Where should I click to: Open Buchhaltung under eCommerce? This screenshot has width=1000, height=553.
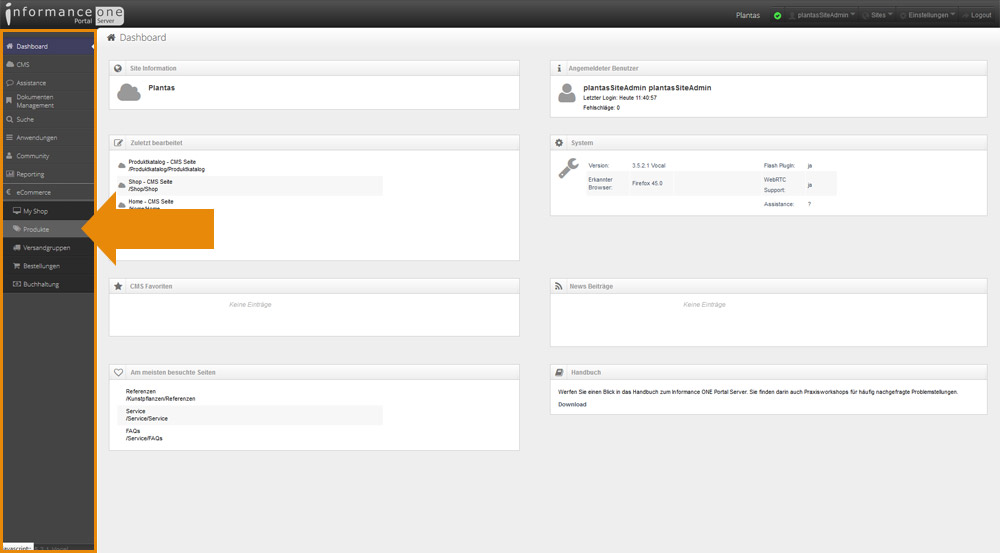[x=48, y=284]
